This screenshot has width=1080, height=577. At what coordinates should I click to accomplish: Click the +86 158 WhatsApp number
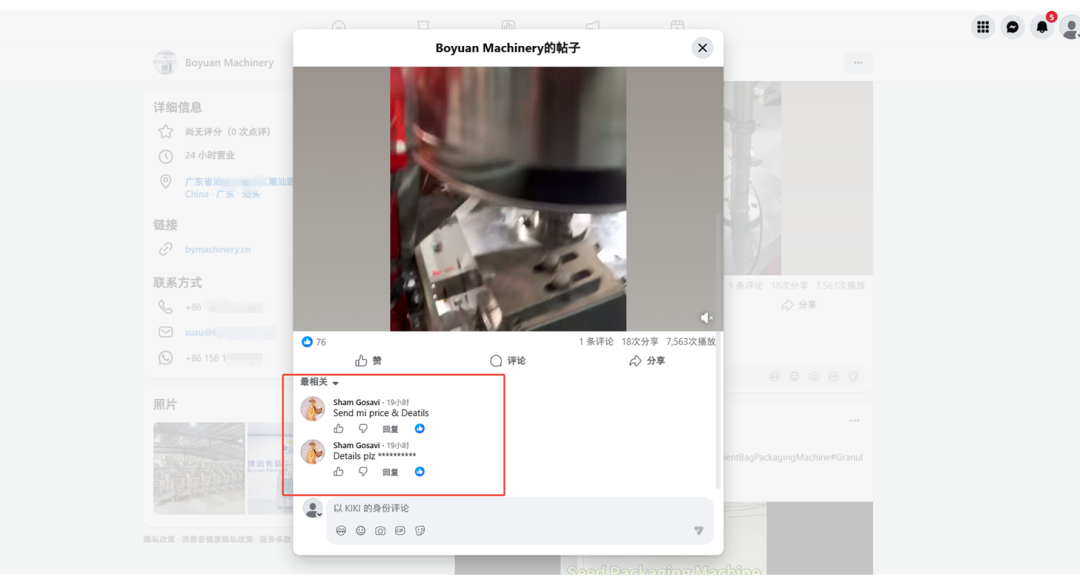point(224,358)
